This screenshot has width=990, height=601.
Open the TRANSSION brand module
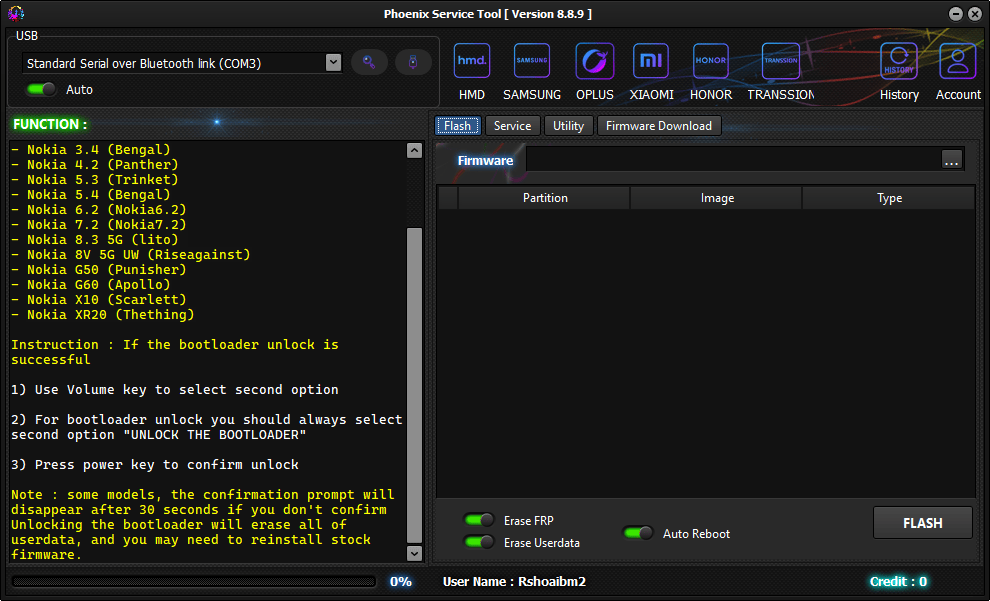pos(781,71)
